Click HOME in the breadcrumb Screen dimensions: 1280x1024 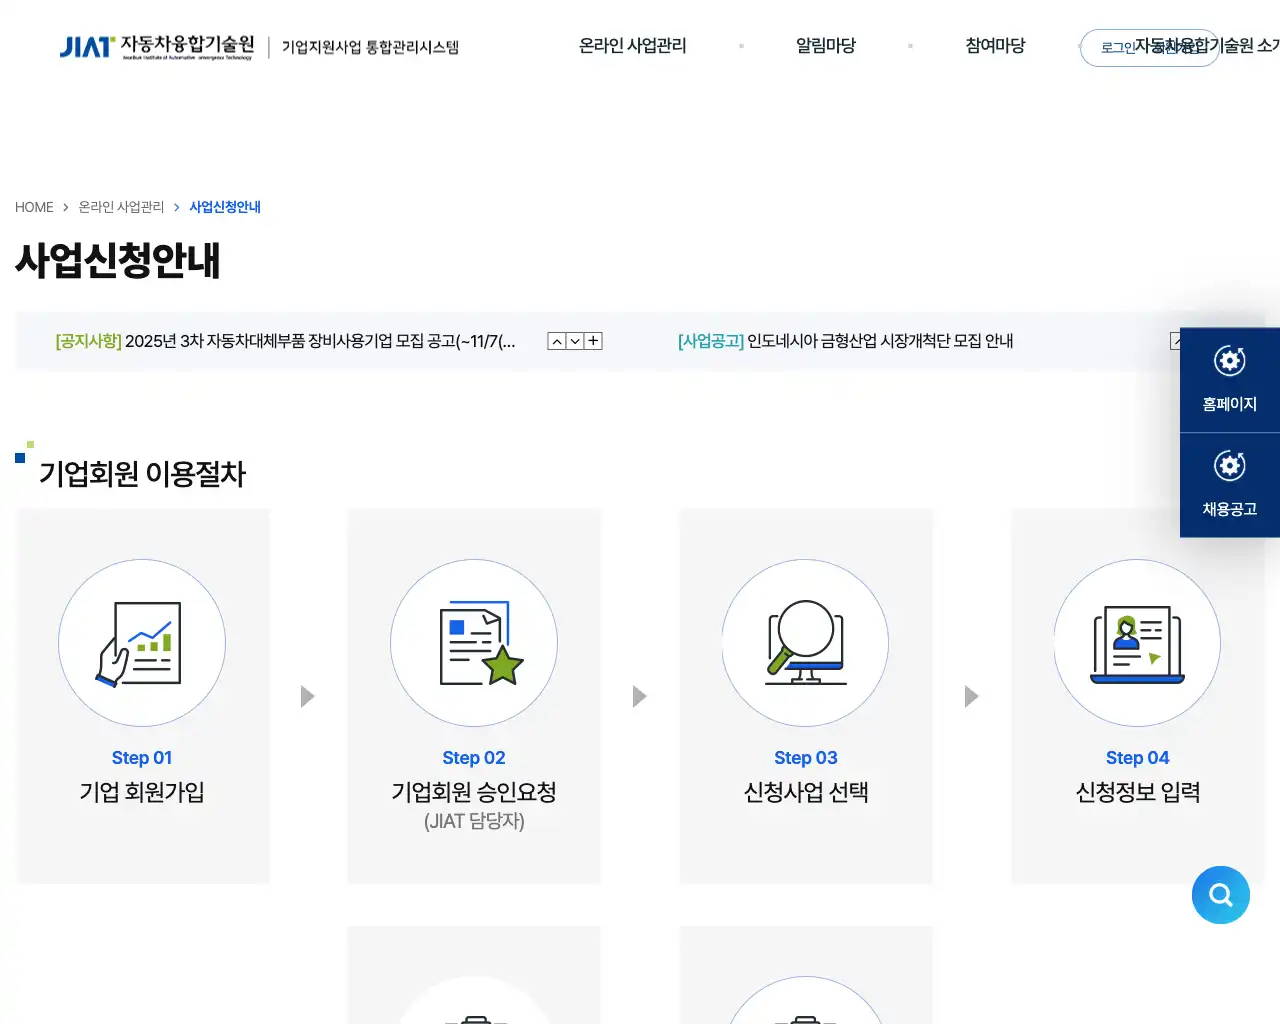coord(34,207)
